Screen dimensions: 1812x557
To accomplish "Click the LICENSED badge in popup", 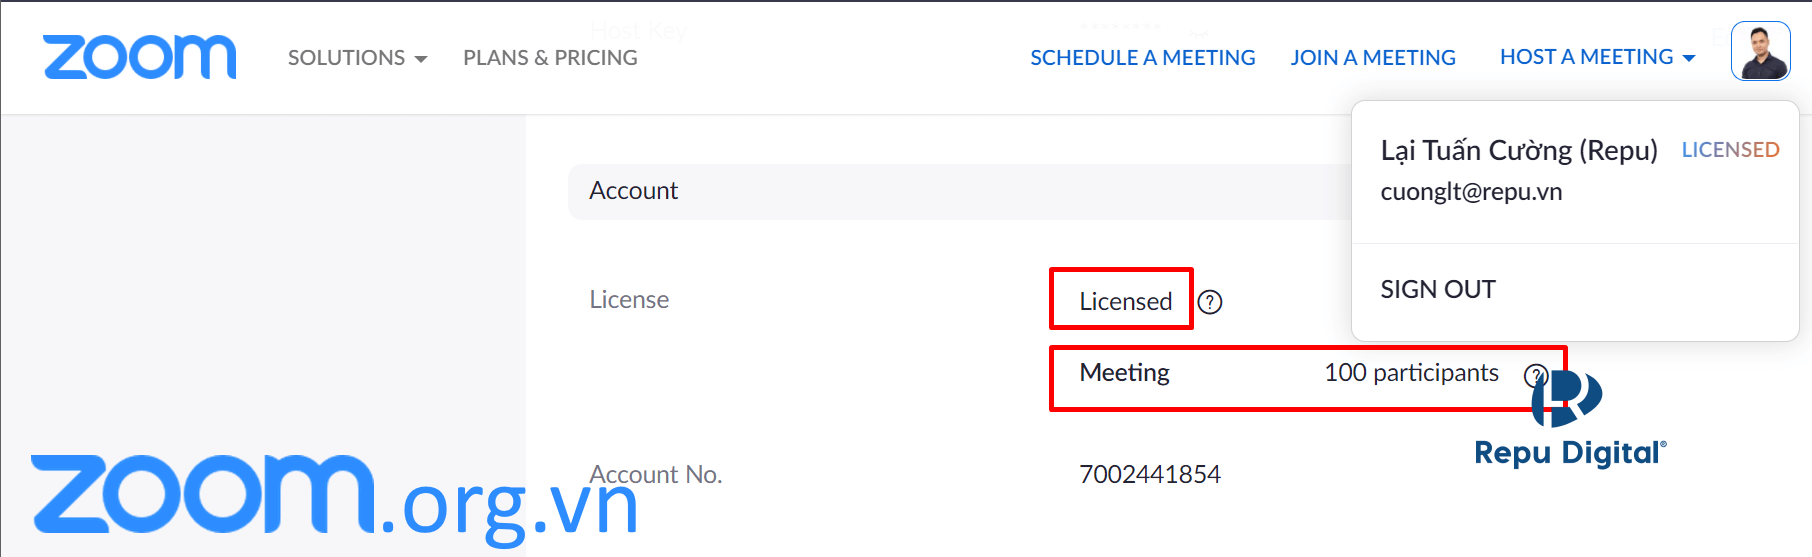I will [1730, 150].
